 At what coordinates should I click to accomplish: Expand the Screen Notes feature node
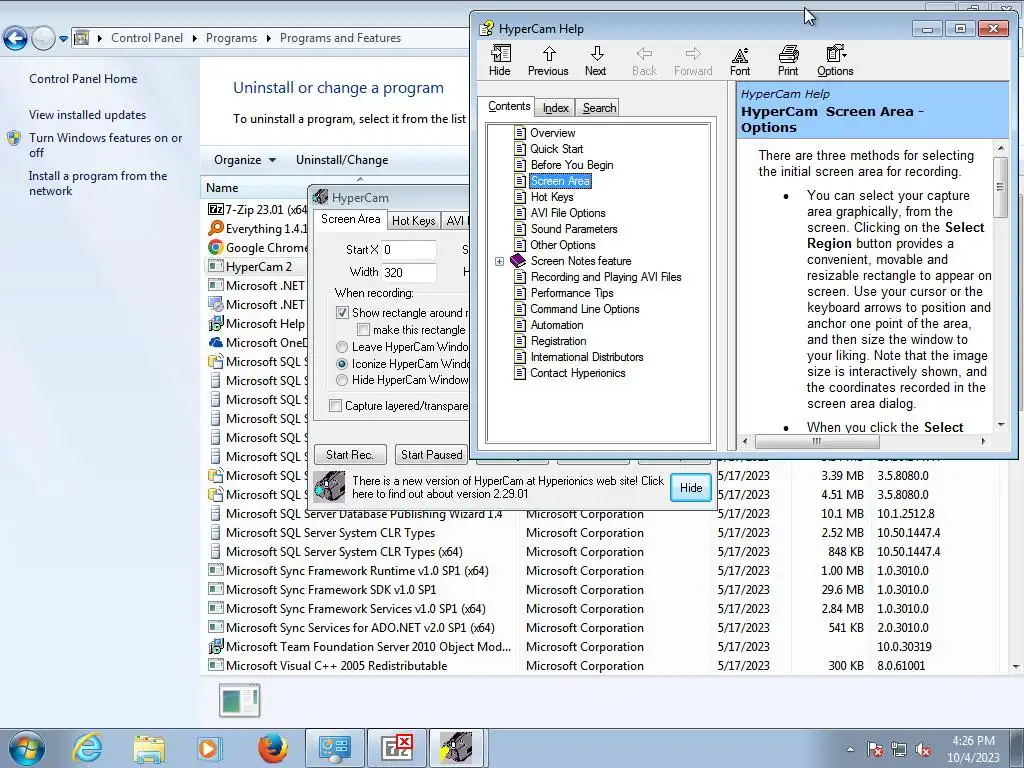(500, 261)
